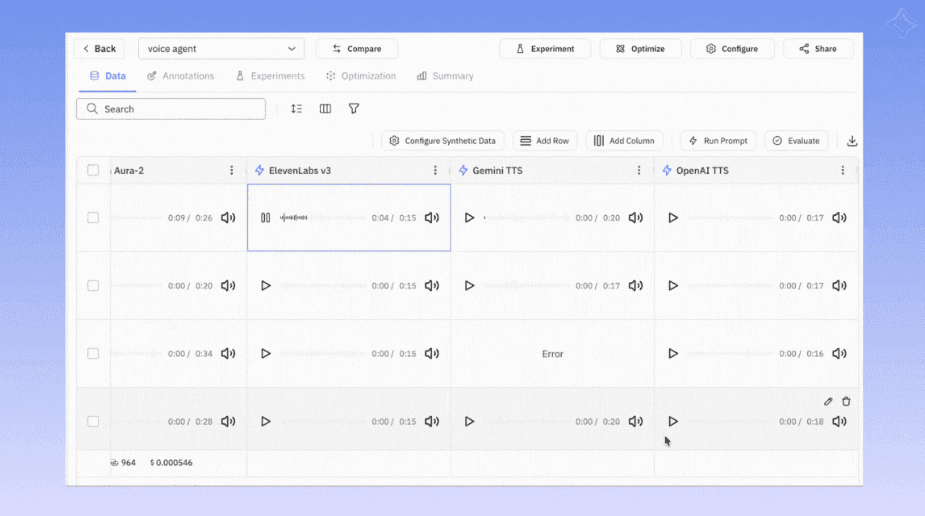Click the edit pencil icon in last row

coord(828,402)
